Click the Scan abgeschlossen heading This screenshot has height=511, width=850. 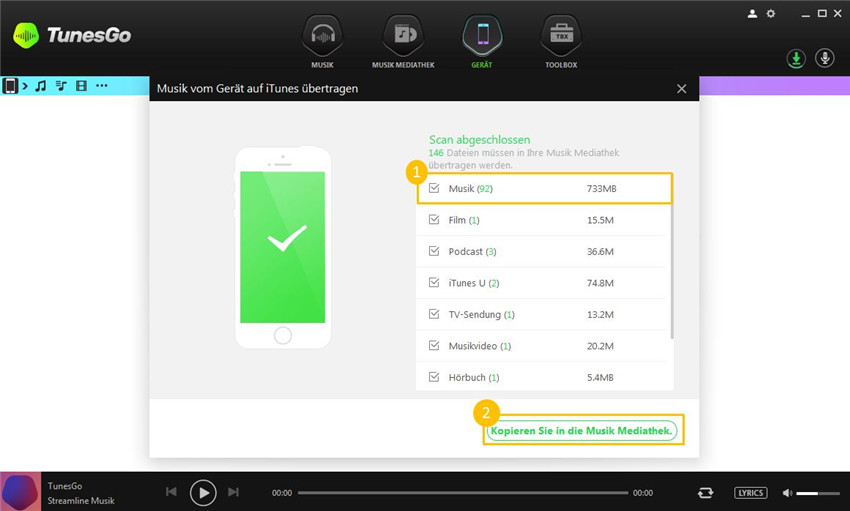point(480,140)
